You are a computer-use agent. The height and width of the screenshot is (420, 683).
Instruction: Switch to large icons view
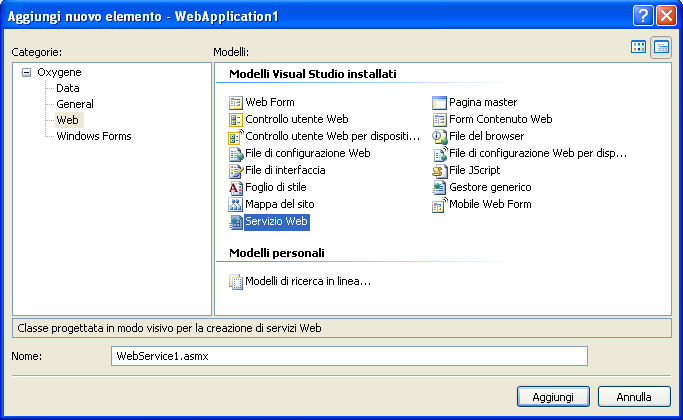638,47
